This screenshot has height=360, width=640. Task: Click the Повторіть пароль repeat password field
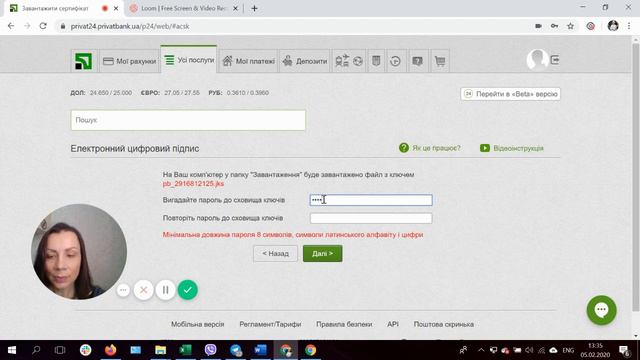click(371, 218)
